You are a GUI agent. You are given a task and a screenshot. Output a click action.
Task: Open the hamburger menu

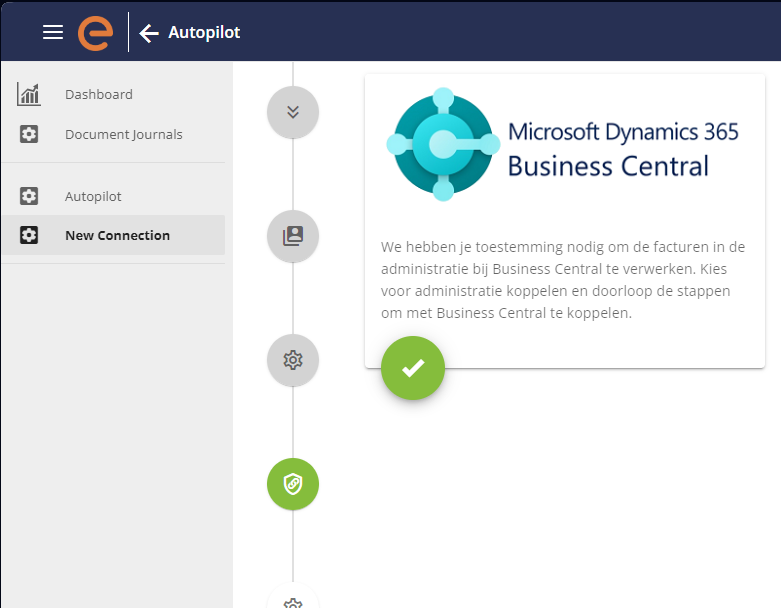pos(53,32)
